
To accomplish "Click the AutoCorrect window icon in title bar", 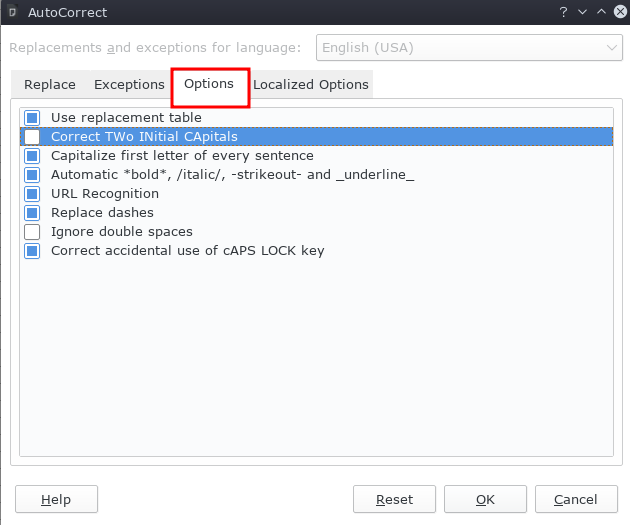I will click(x=12, y=12).
